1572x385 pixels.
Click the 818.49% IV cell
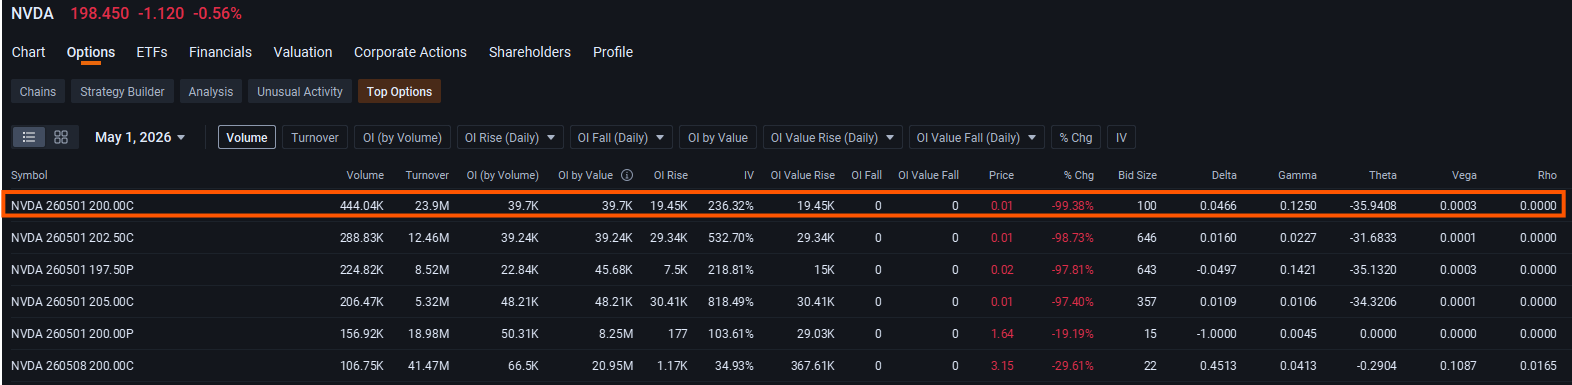pyautogui.click(x=730, y=302)
